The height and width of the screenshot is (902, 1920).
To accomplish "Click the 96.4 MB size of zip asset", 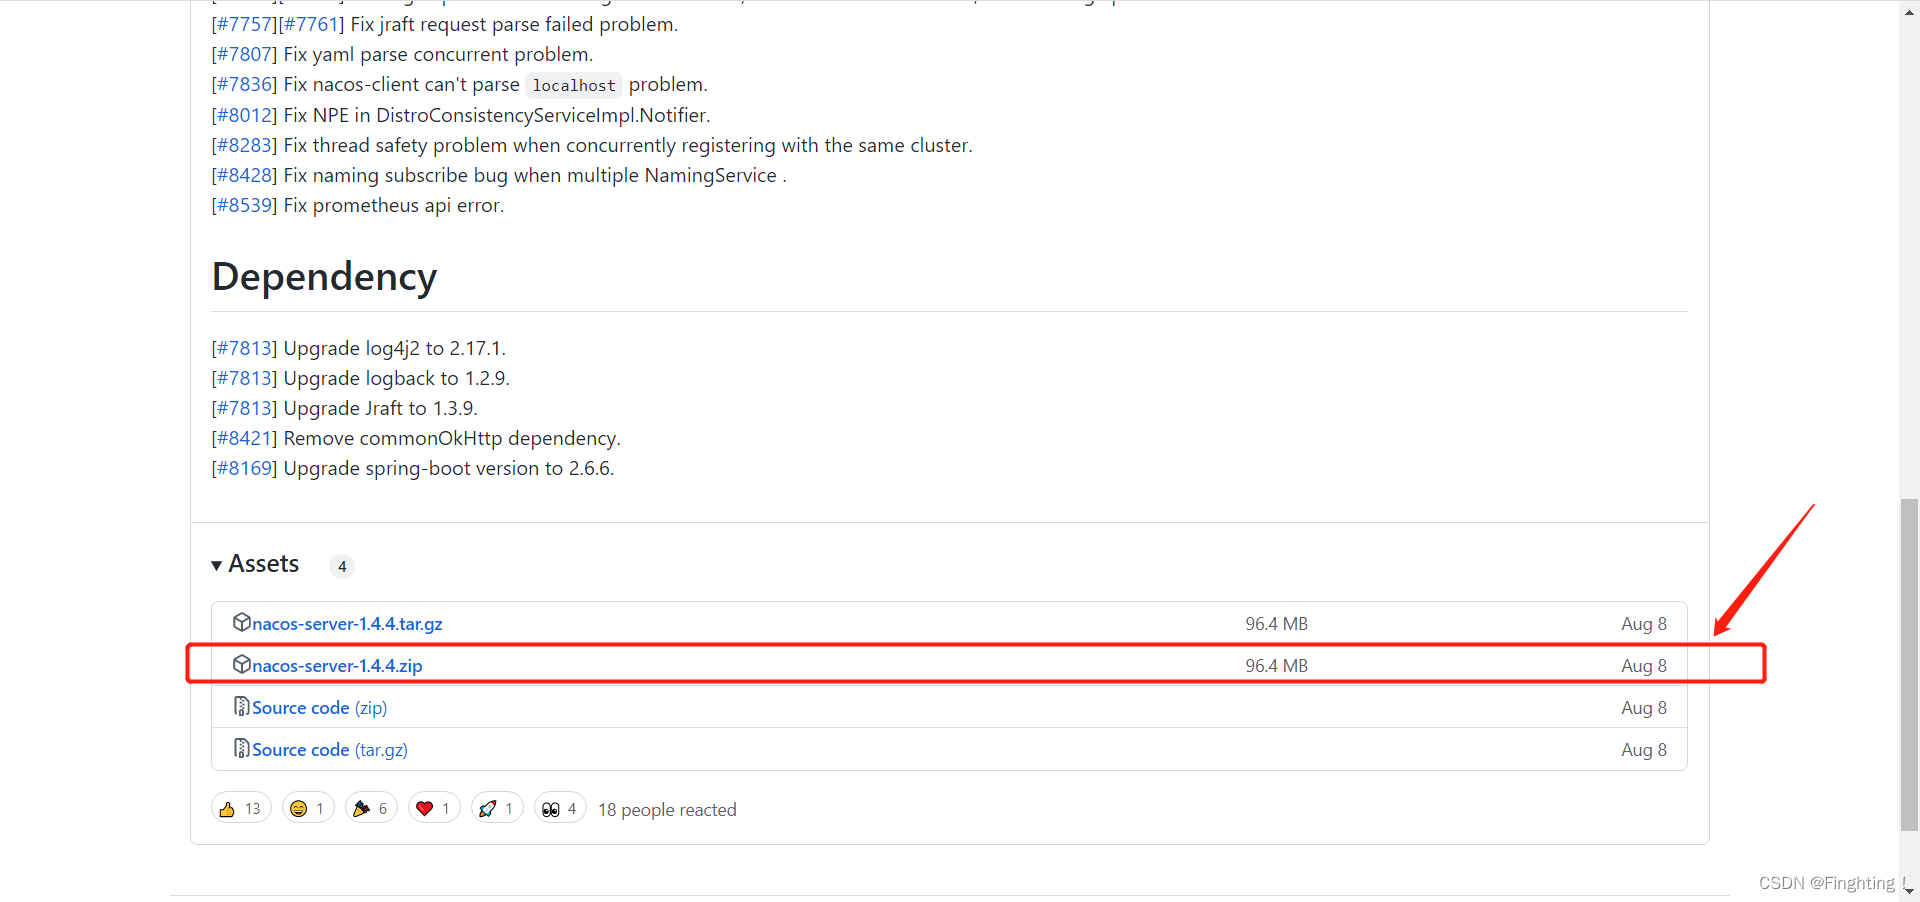I will (x=1276, y=665).
